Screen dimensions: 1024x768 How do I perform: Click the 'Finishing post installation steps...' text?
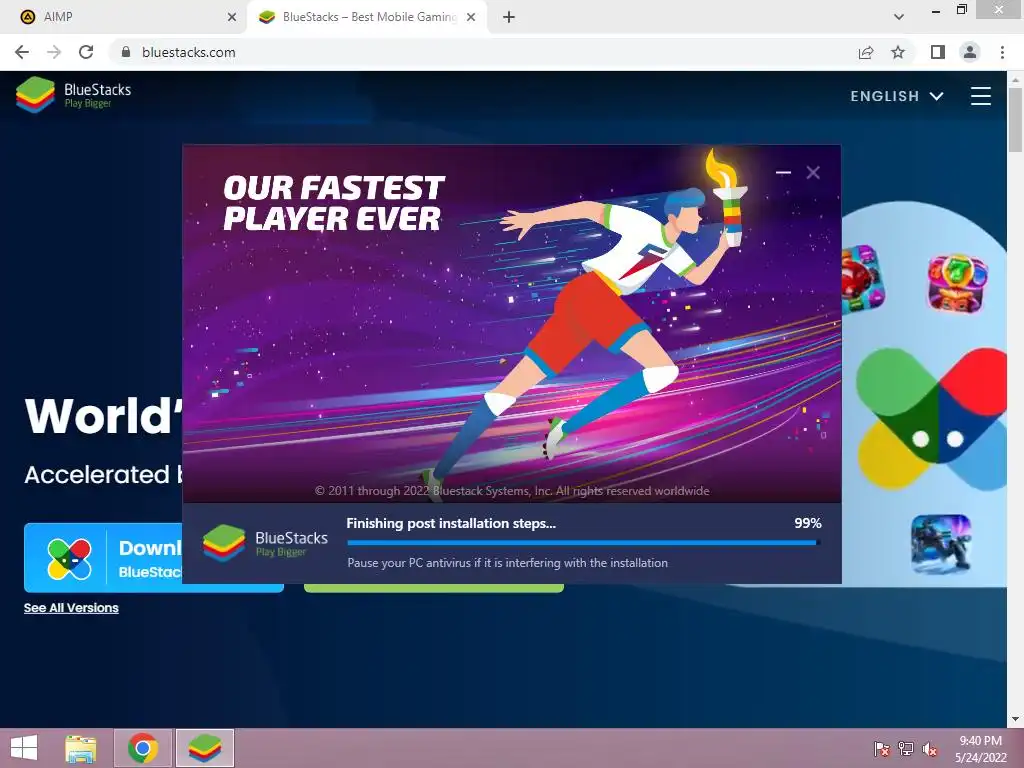451,523
